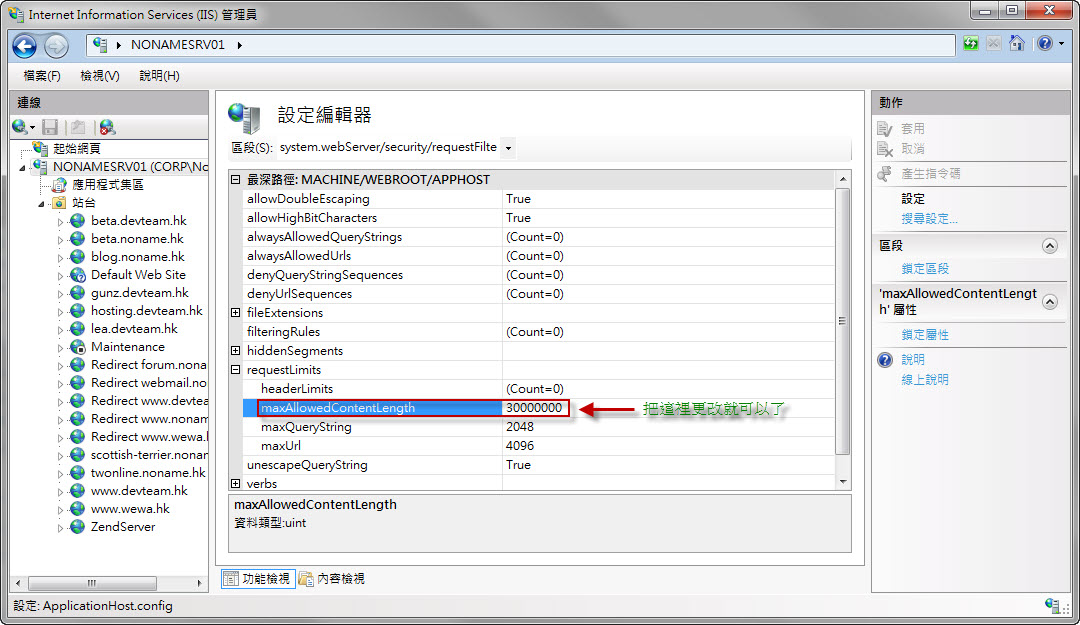This screenshot has width=1080, height=625.
Task: Click the Up one level icon in Connections toolbar
Action: click(78, 127)
